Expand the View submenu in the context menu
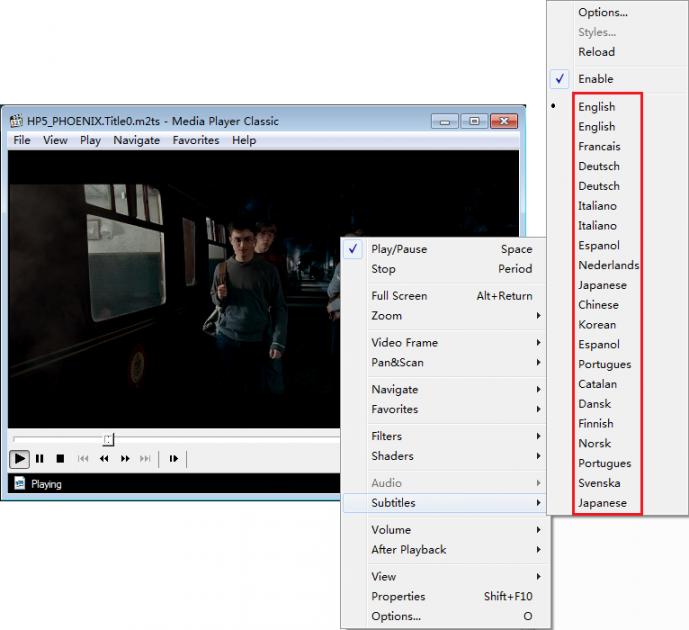Viewport: 689px width, 630px height. 444,576
